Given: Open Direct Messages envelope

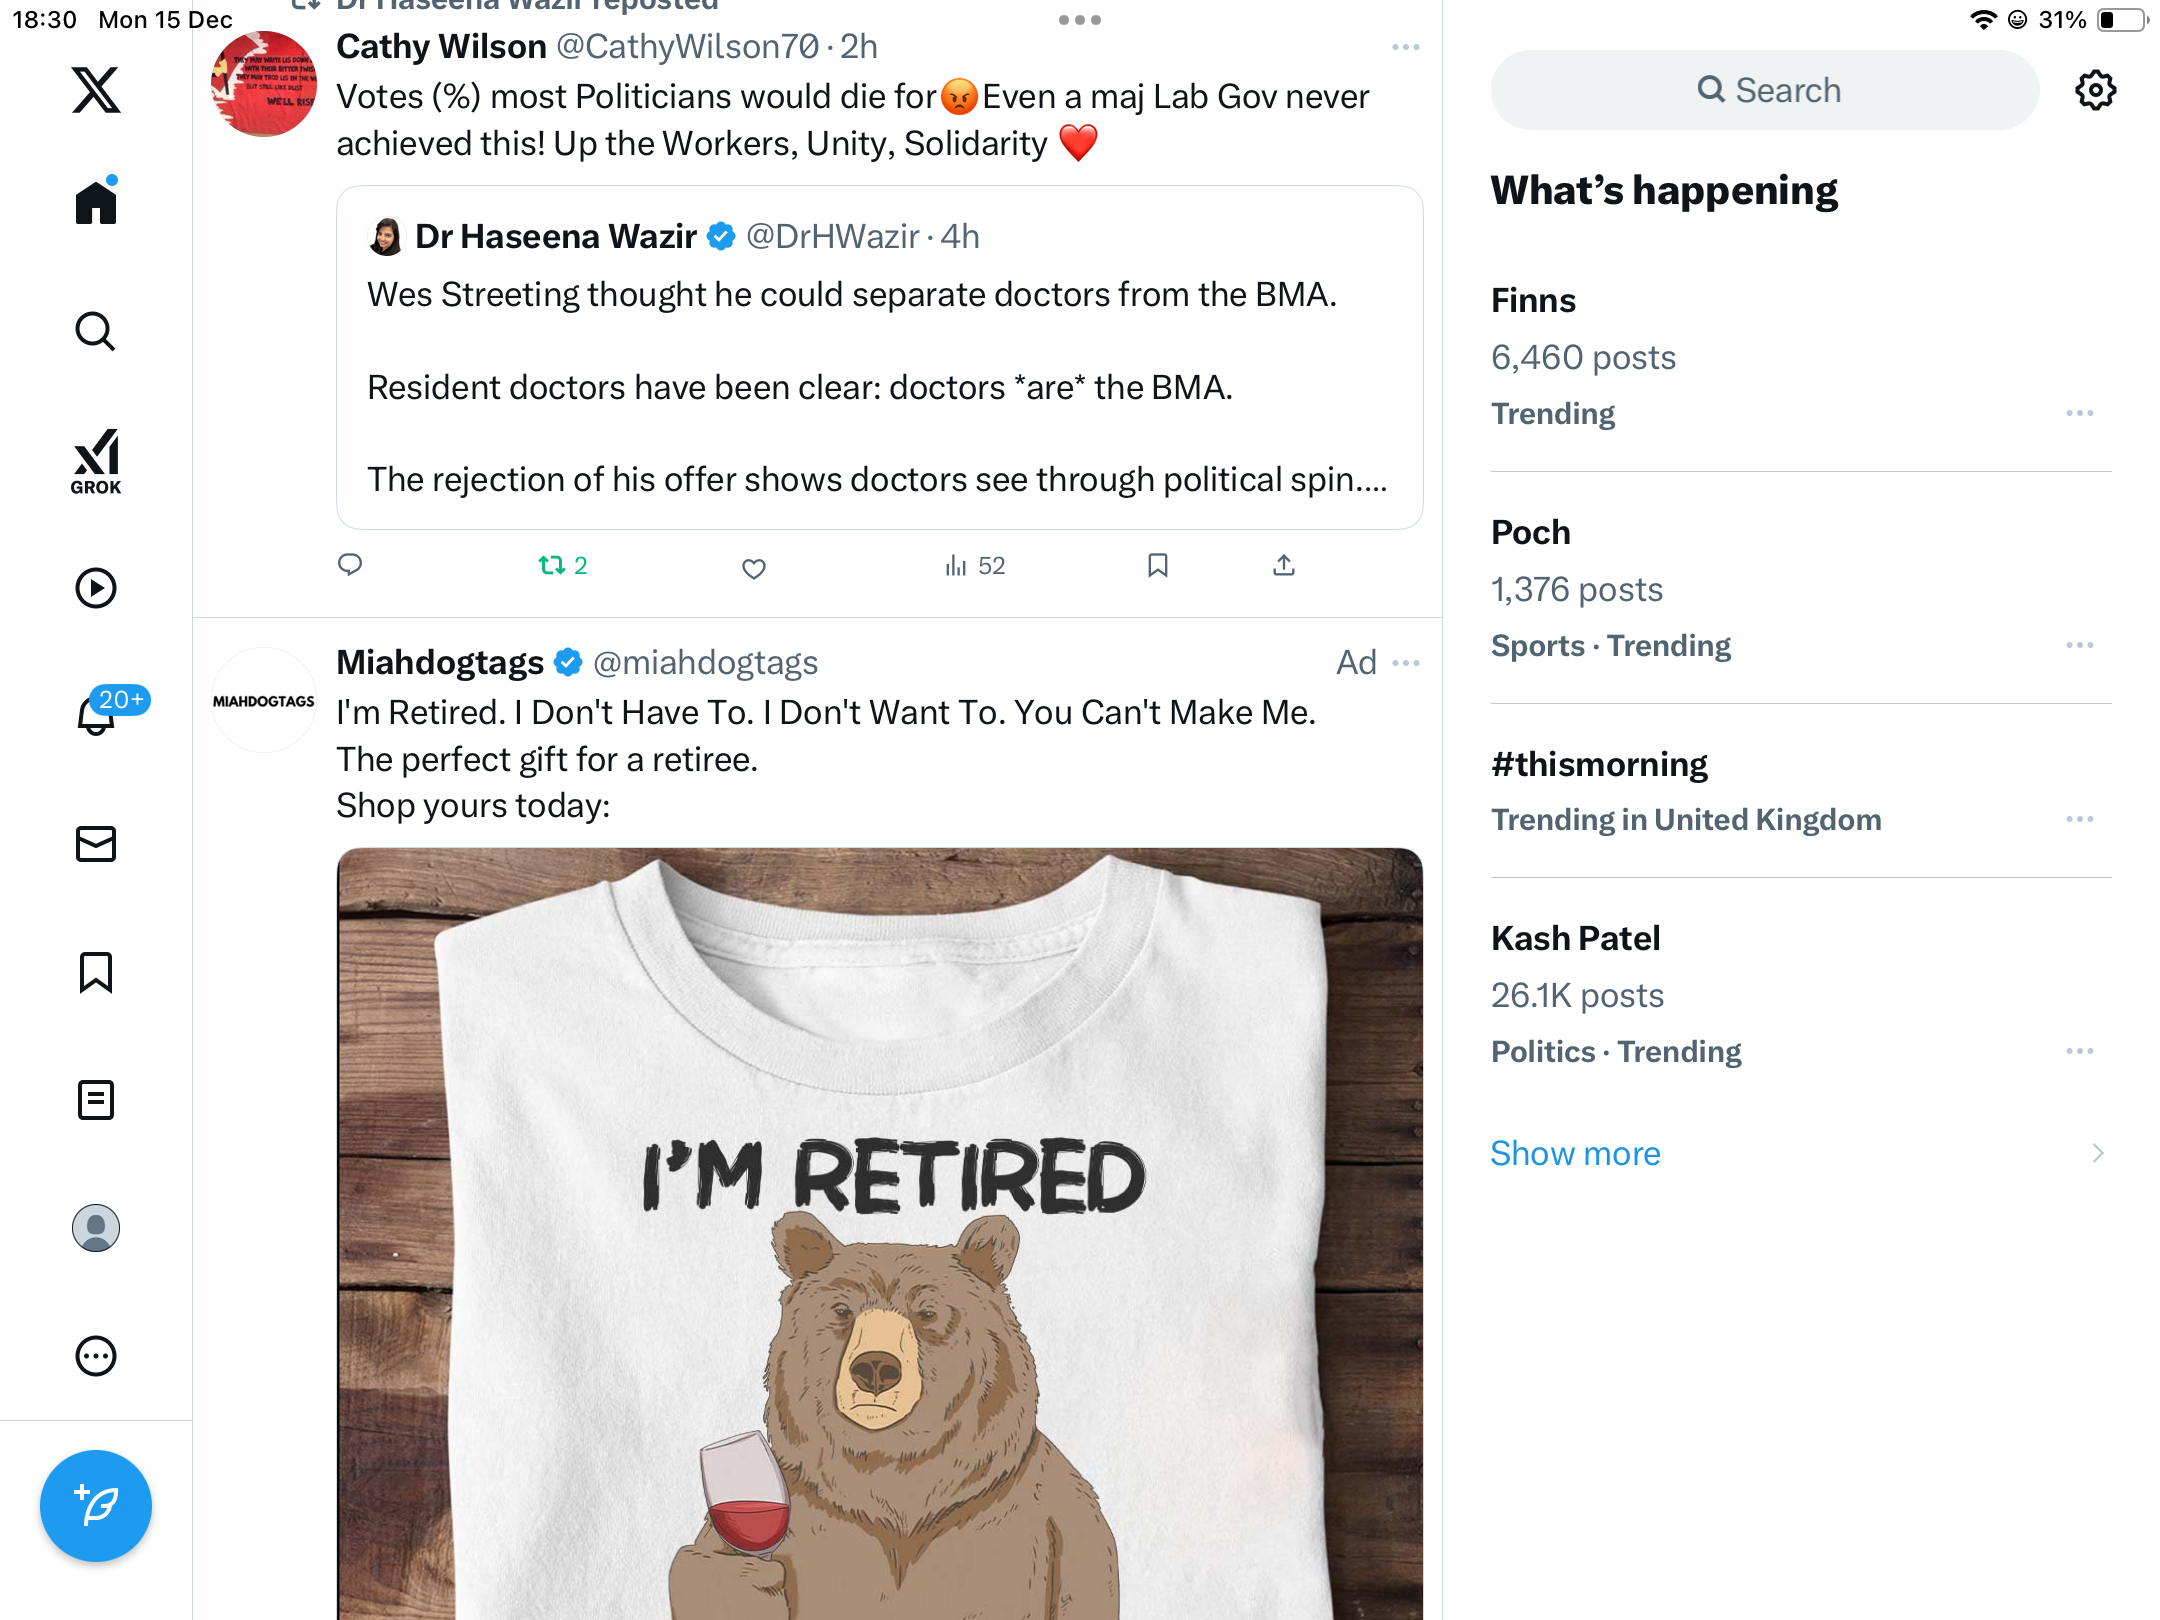Looking at the screenshot, I should coord(96,844).
